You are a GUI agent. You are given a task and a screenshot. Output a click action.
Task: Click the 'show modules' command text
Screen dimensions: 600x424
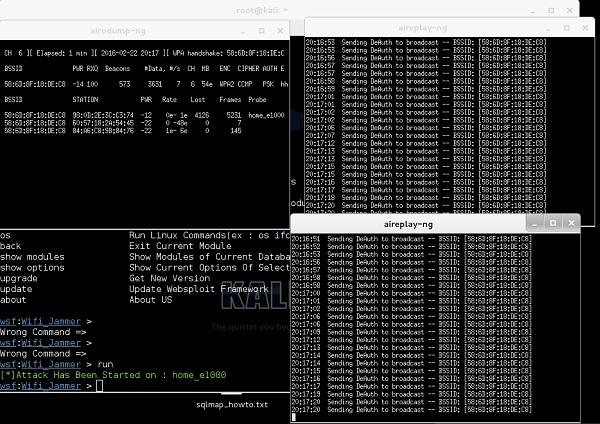(32, 257)
